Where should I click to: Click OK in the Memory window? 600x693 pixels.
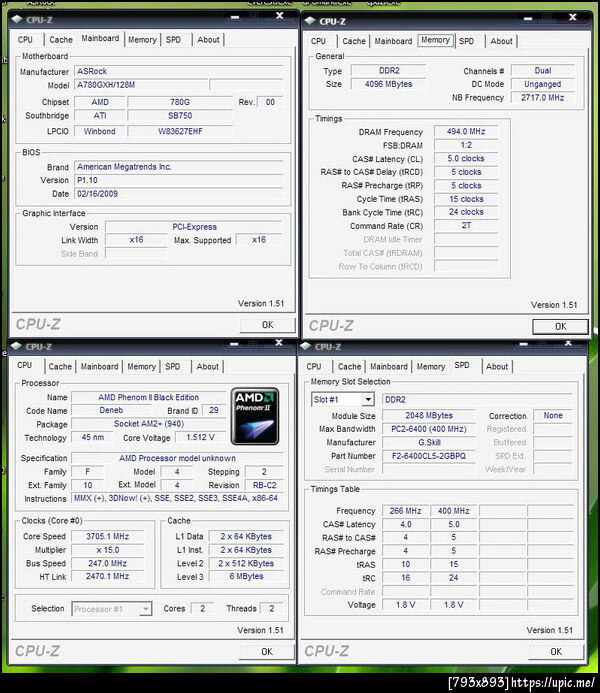point(561,327)
